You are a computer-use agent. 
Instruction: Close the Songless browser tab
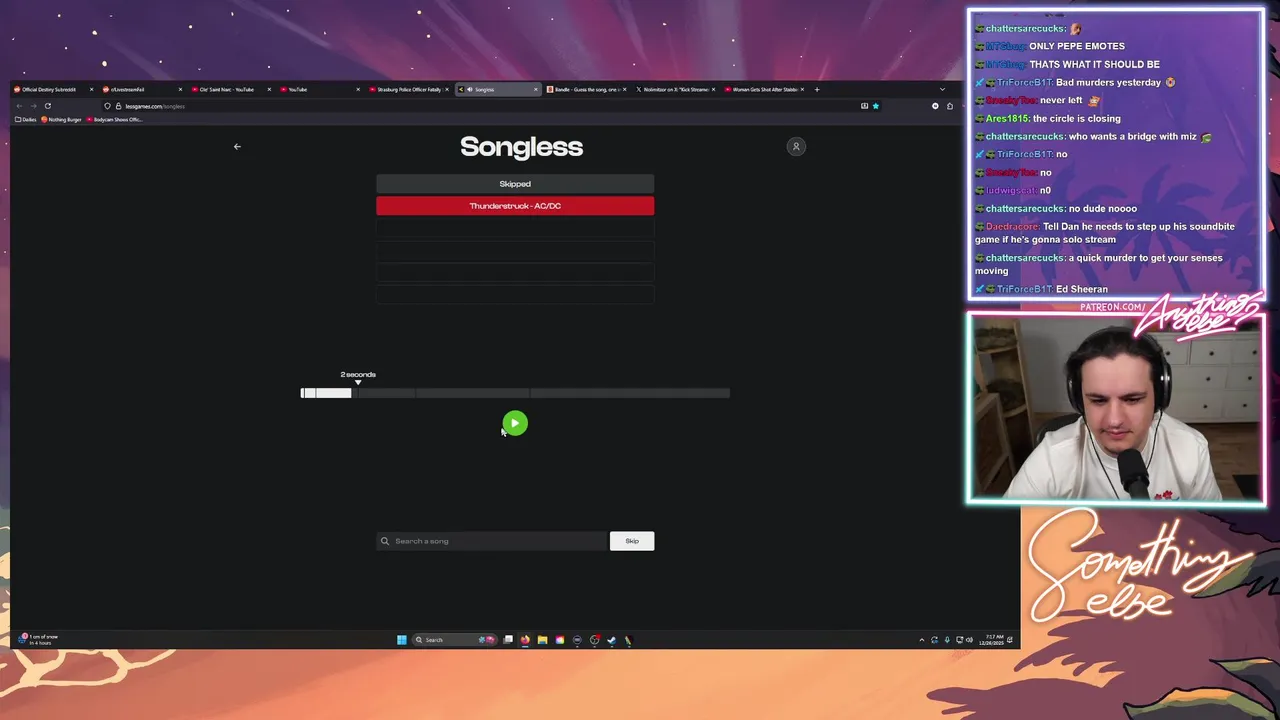[x=535, y=89]
